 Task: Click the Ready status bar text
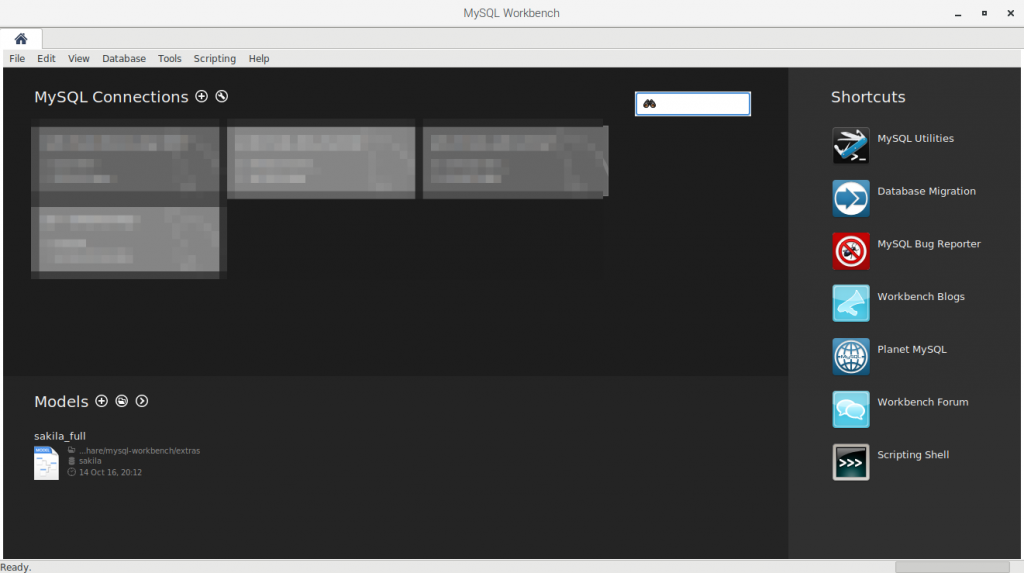pos(16,567)
